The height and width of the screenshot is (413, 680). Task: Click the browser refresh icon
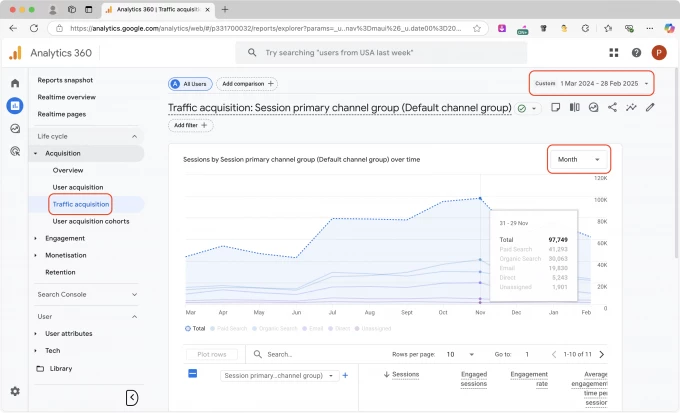34,28
